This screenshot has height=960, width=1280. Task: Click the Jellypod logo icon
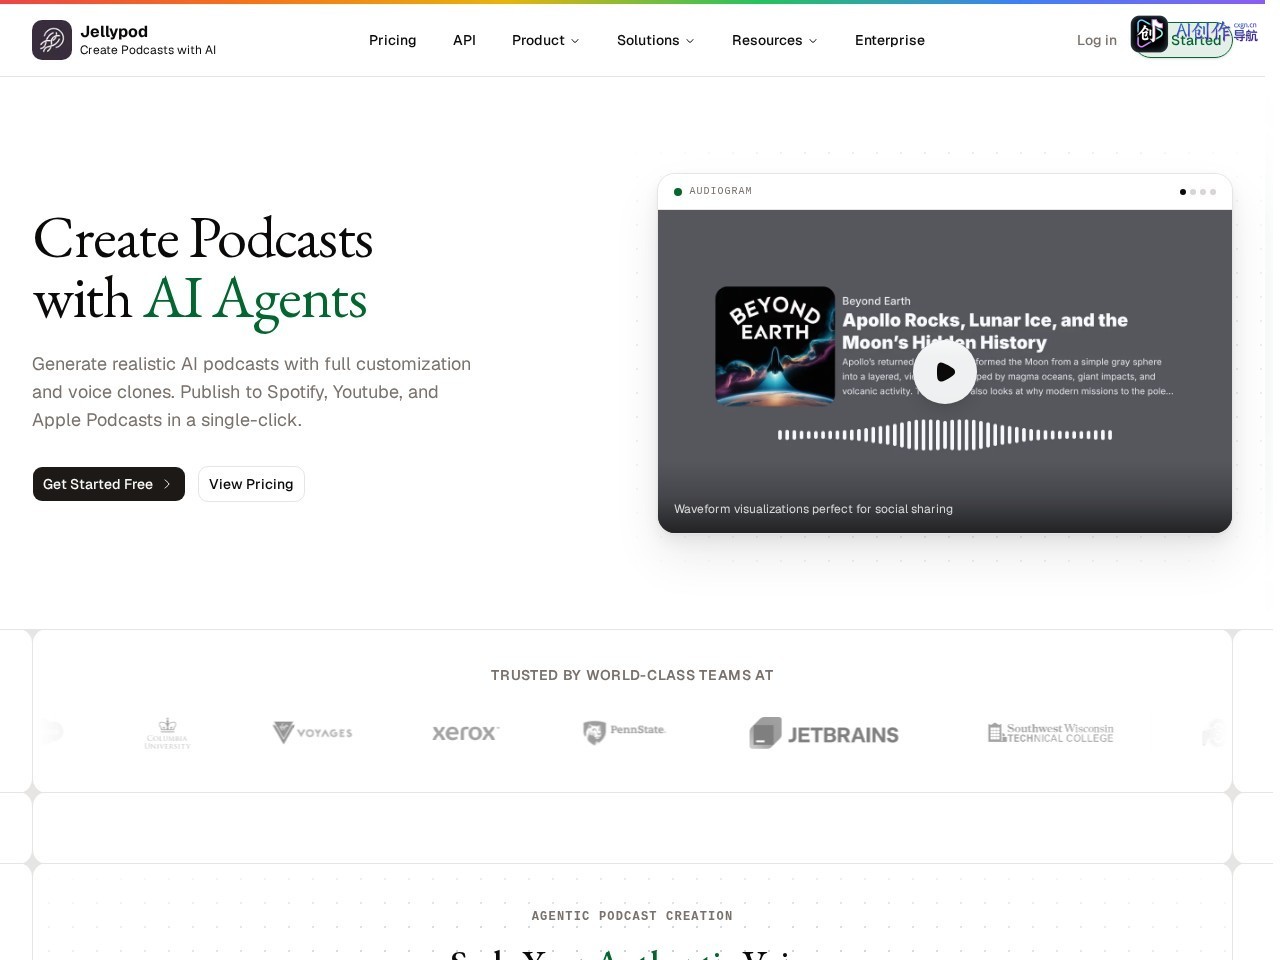pyautogui.click(x=52, y=40)
